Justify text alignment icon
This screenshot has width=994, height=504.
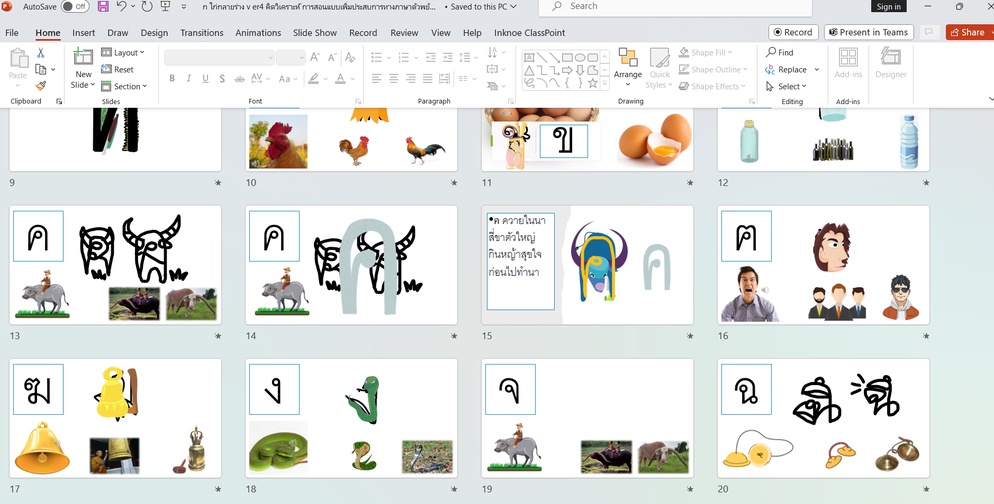coord(428,79)
